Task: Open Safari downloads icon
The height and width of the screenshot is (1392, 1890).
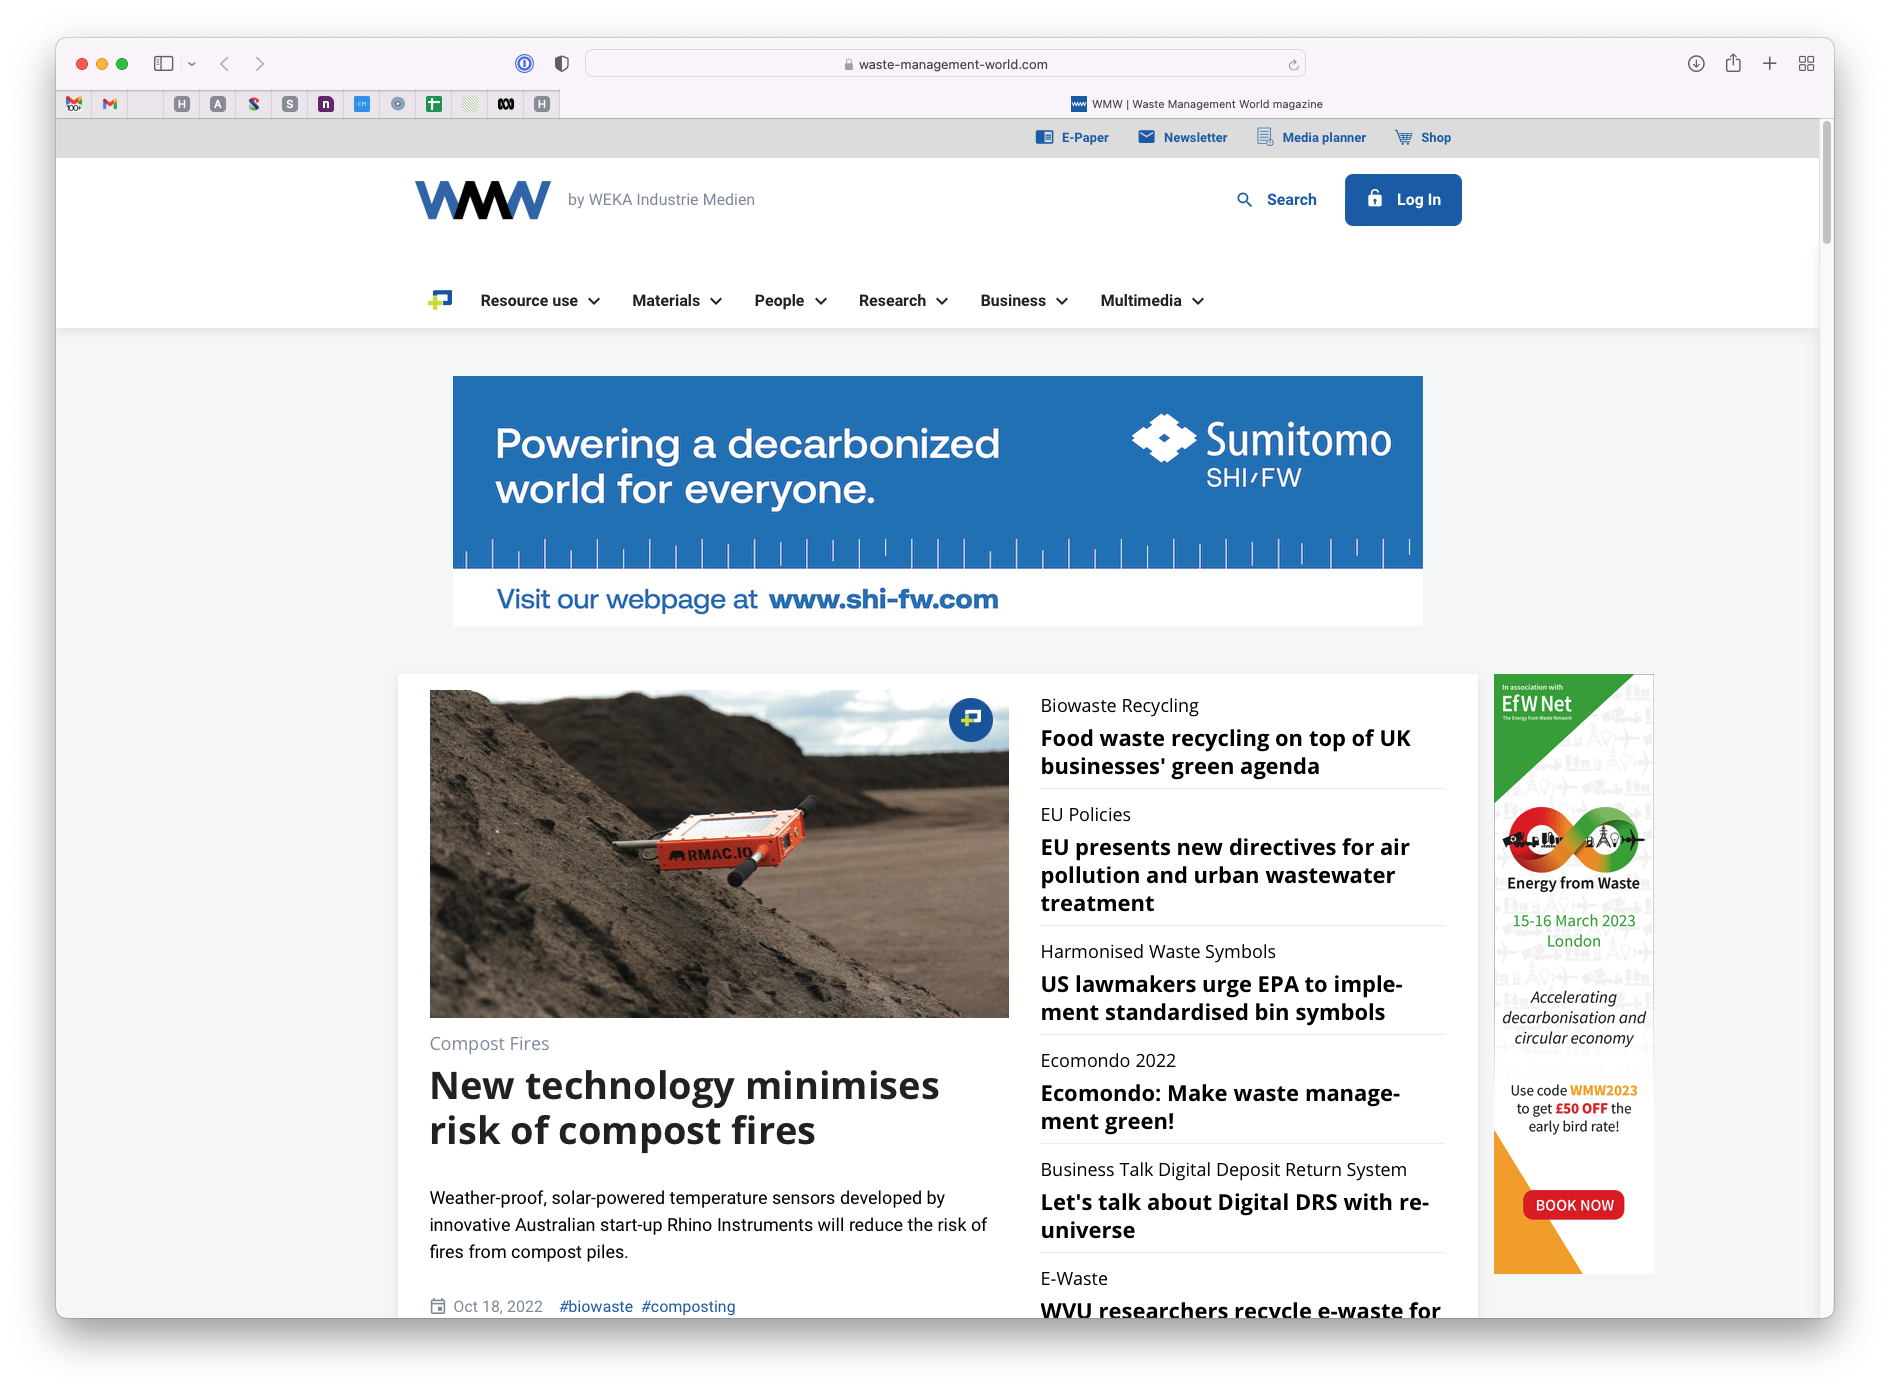Action: pos(1696,64)
